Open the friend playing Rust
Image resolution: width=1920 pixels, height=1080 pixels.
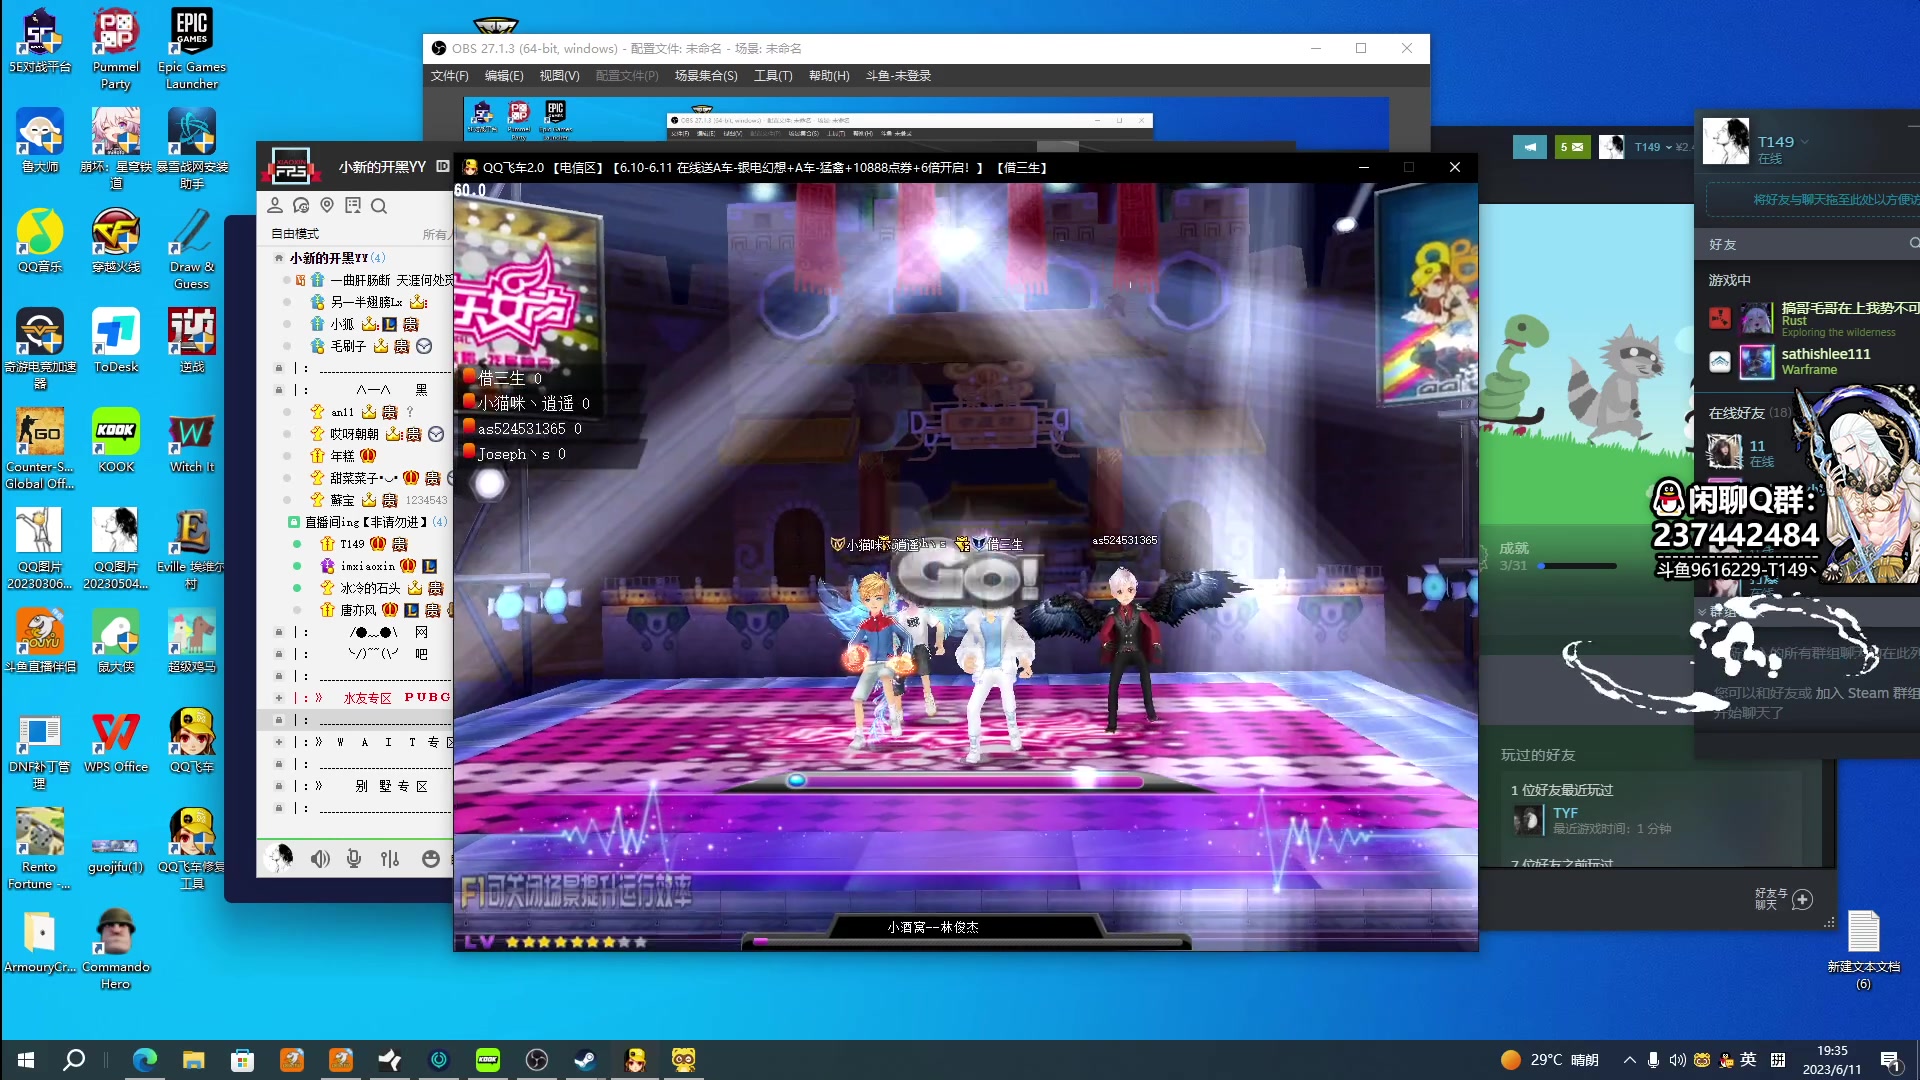1813,319
